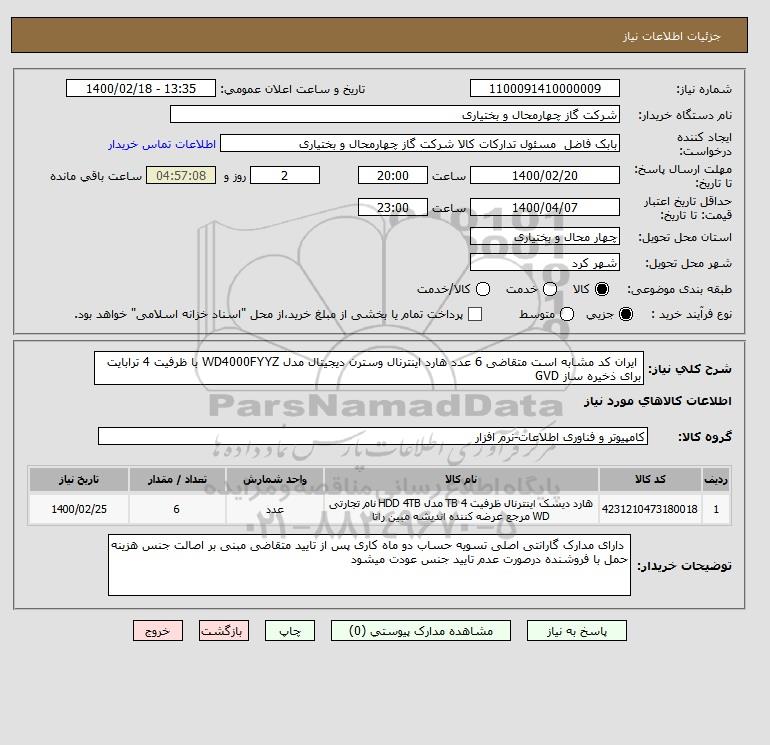Select the متوسط purchase type radio

coord(567,314)
